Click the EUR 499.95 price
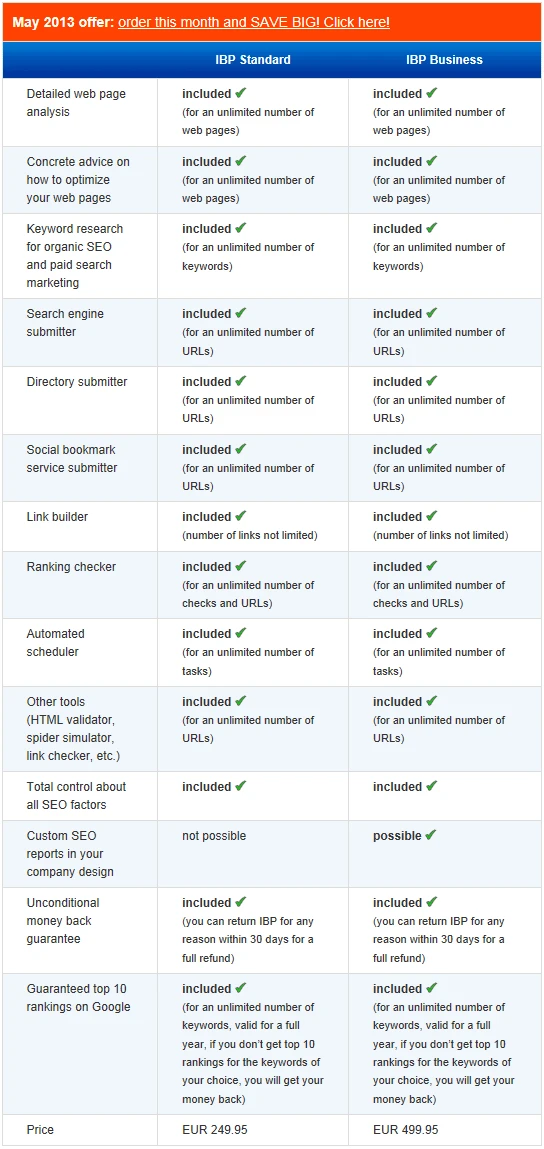This screenshot has width=544, height=1149. click(x=405, y=1129)
